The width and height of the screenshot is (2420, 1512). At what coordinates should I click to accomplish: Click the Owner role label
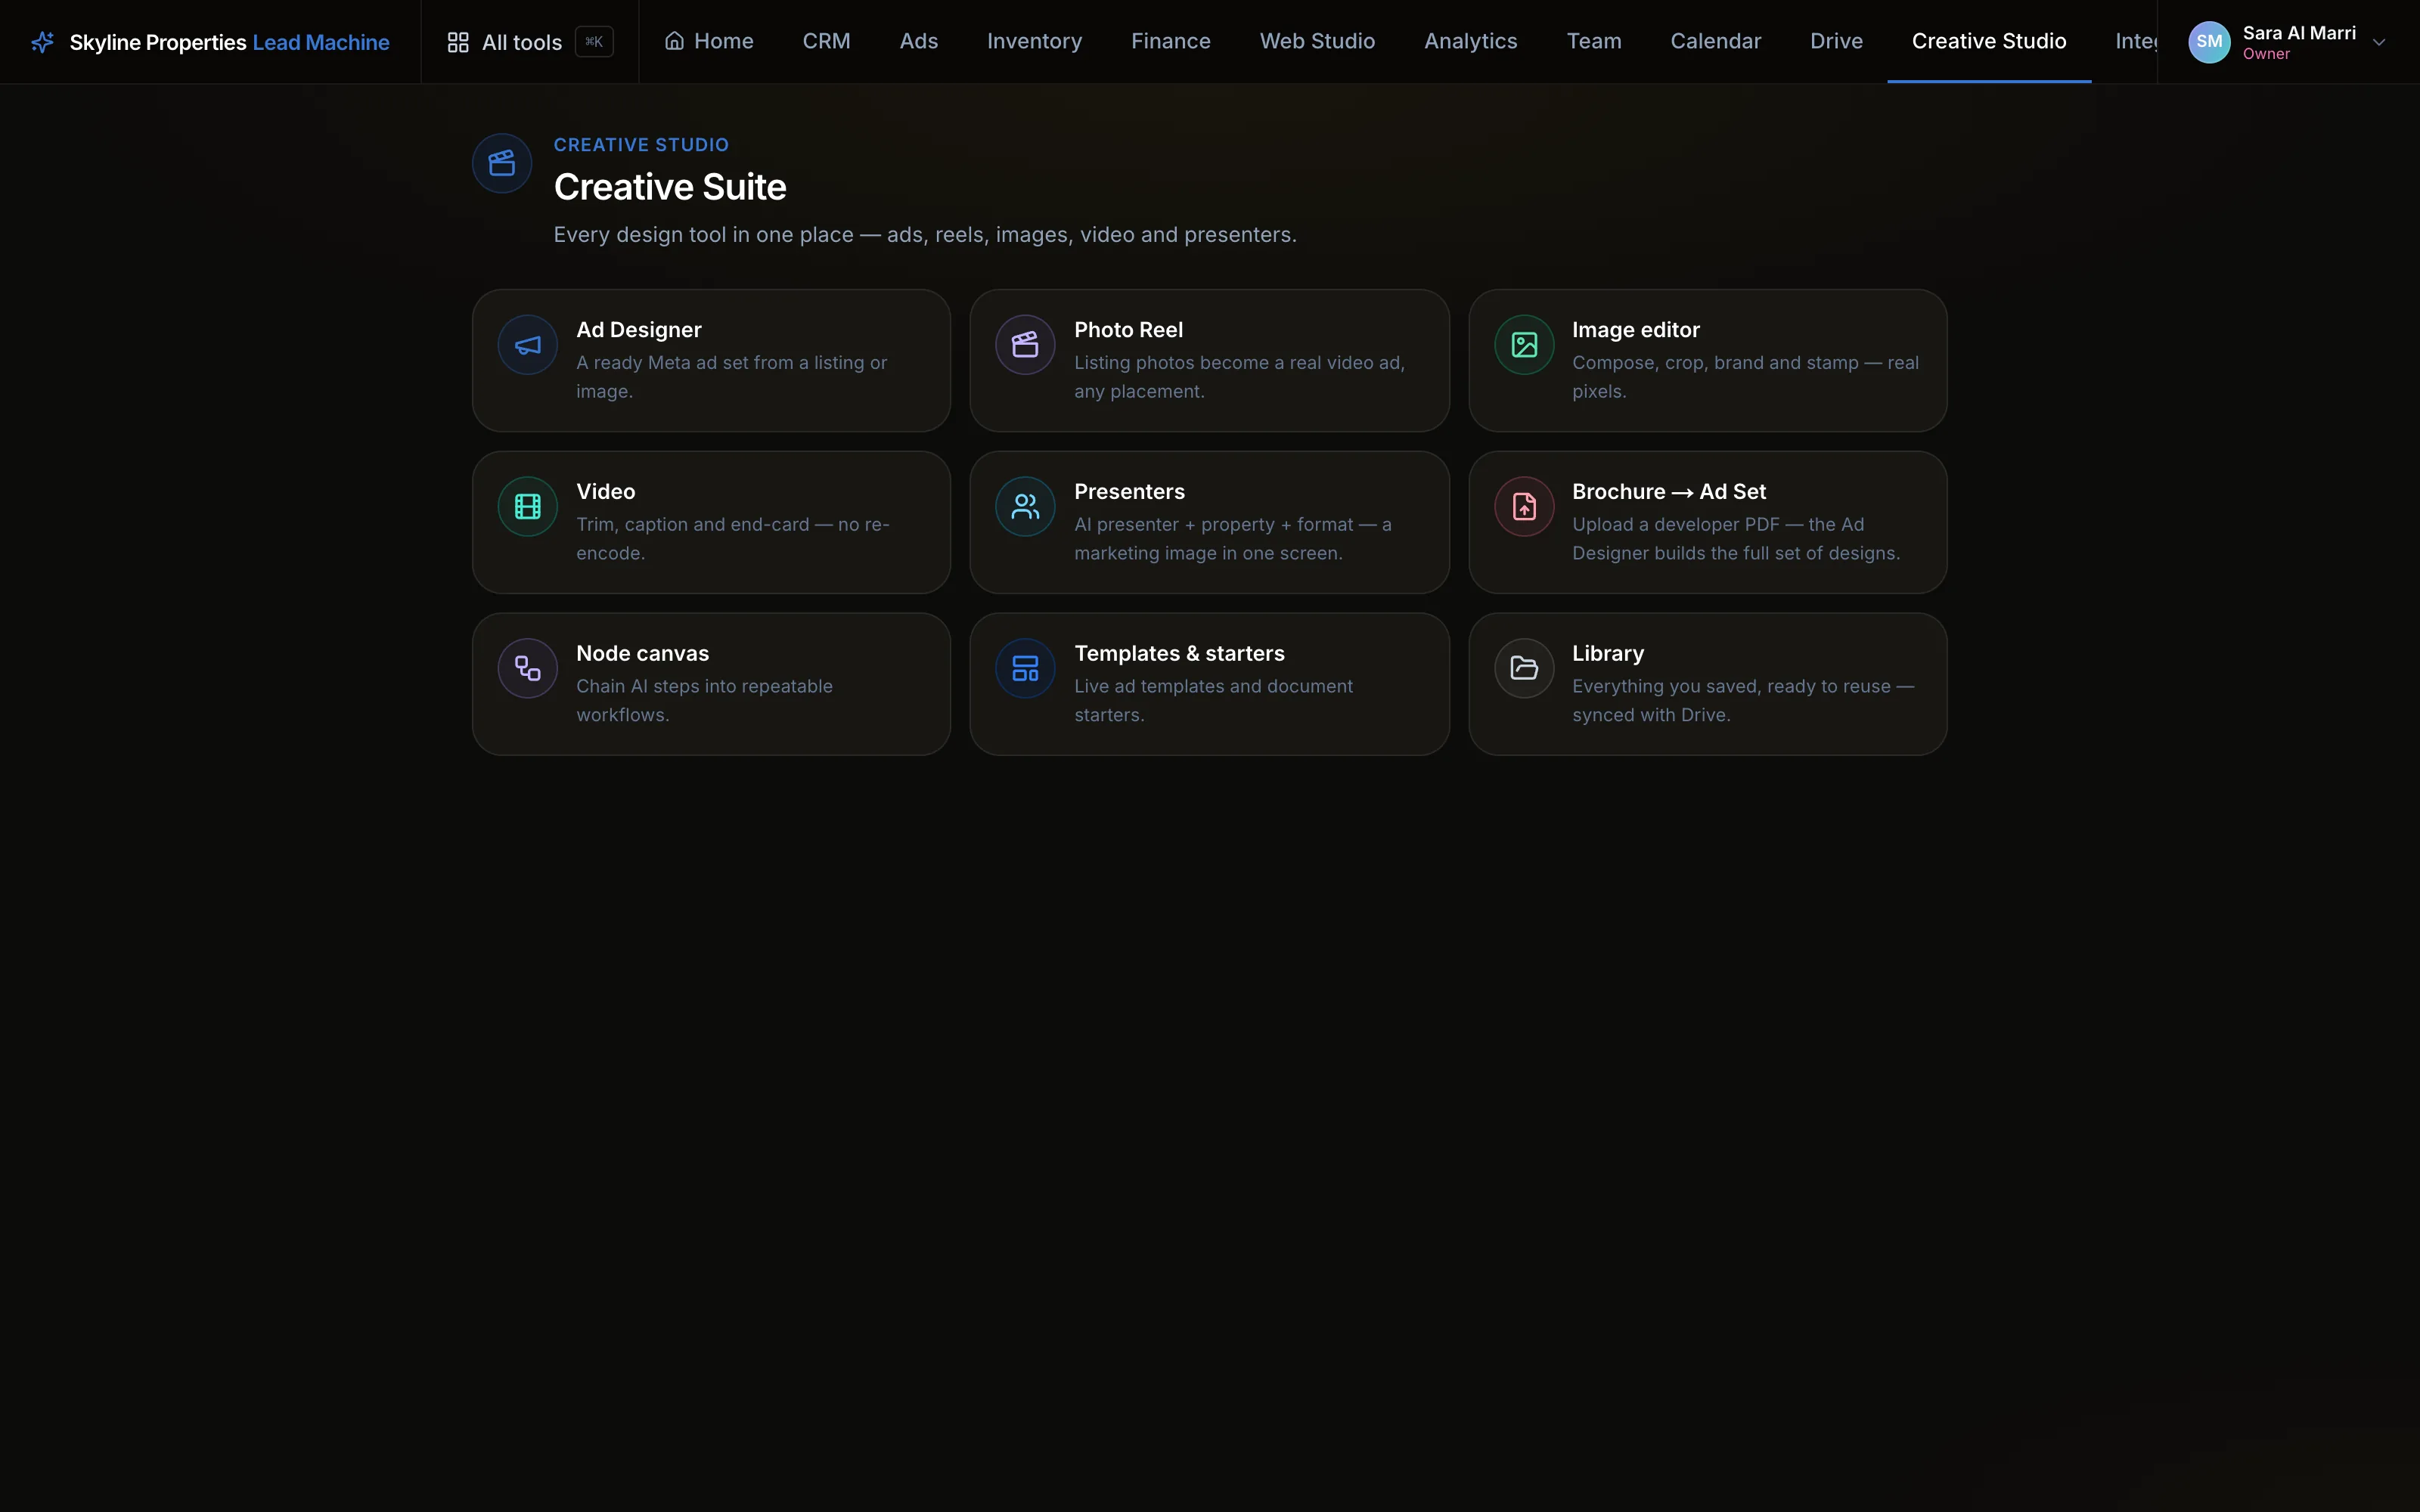2266,55
